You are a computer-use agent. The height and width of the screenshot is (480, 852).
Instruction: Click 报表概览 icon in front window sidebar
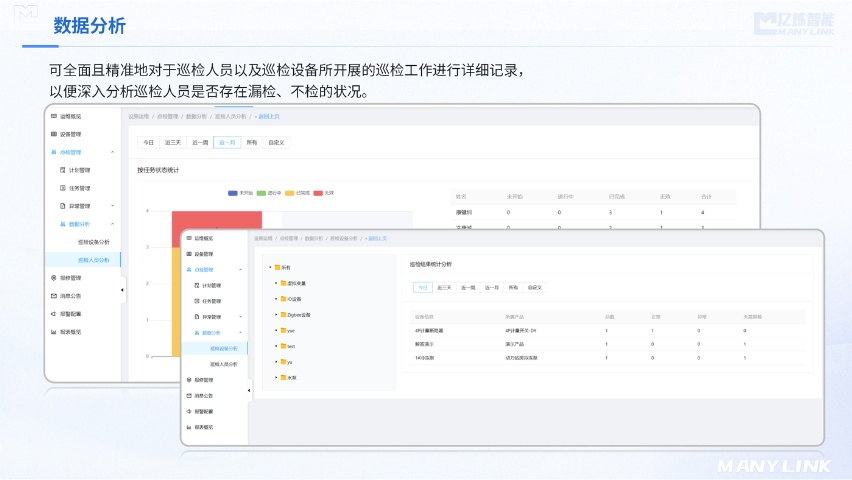[x=189, y=427]
